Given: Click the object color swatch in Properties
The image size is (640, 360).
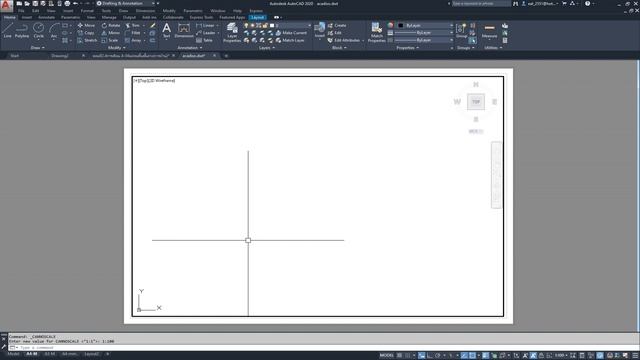Looking at the screenshot, I should [401, 25].
